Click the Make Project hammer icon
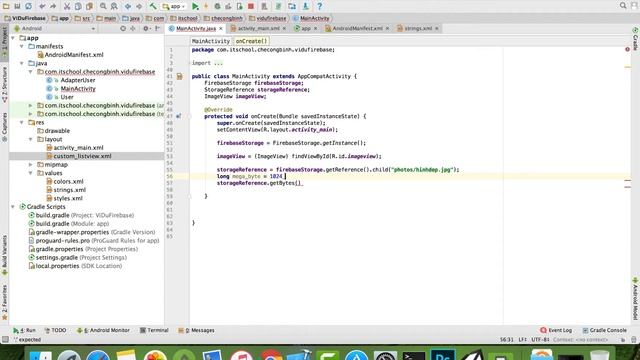 point(153,6)
